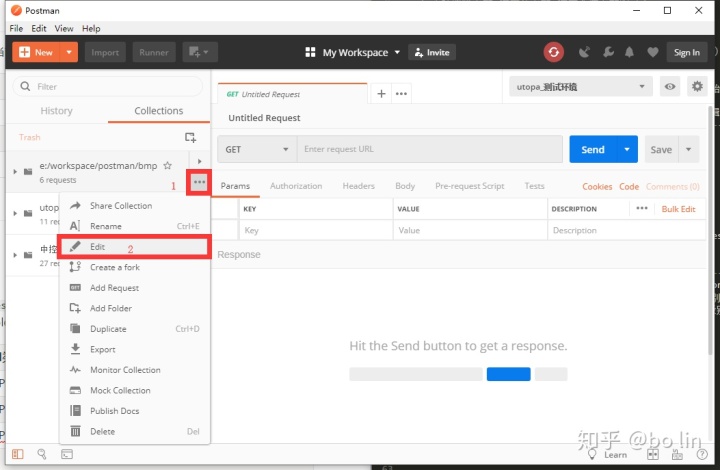Open keyboard shortcuts icon in status bar
This screenshot has height=470, width=720.
(x=677, y=454)
